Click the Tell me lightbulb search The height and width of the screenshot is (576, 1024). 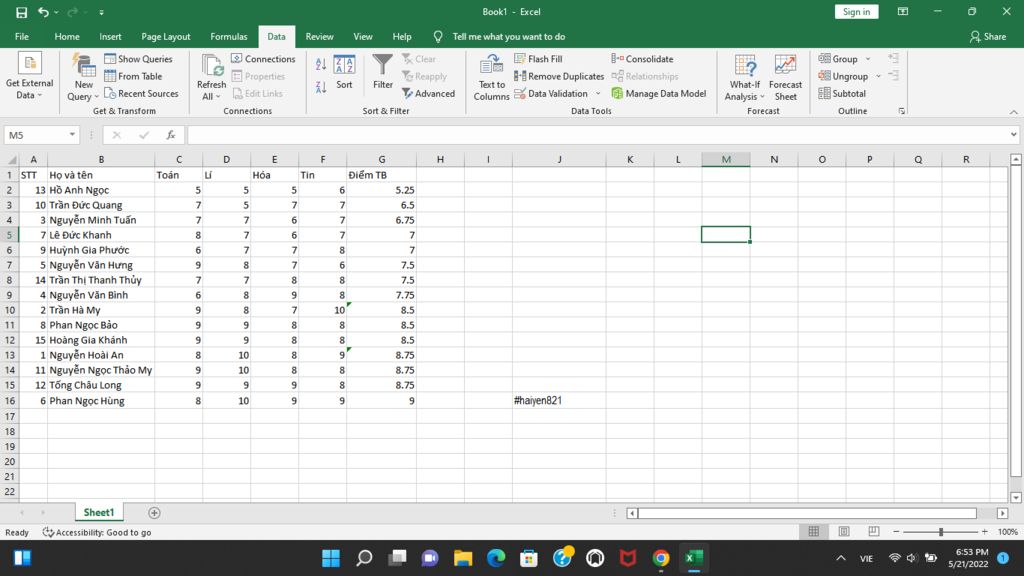[438, 37]
